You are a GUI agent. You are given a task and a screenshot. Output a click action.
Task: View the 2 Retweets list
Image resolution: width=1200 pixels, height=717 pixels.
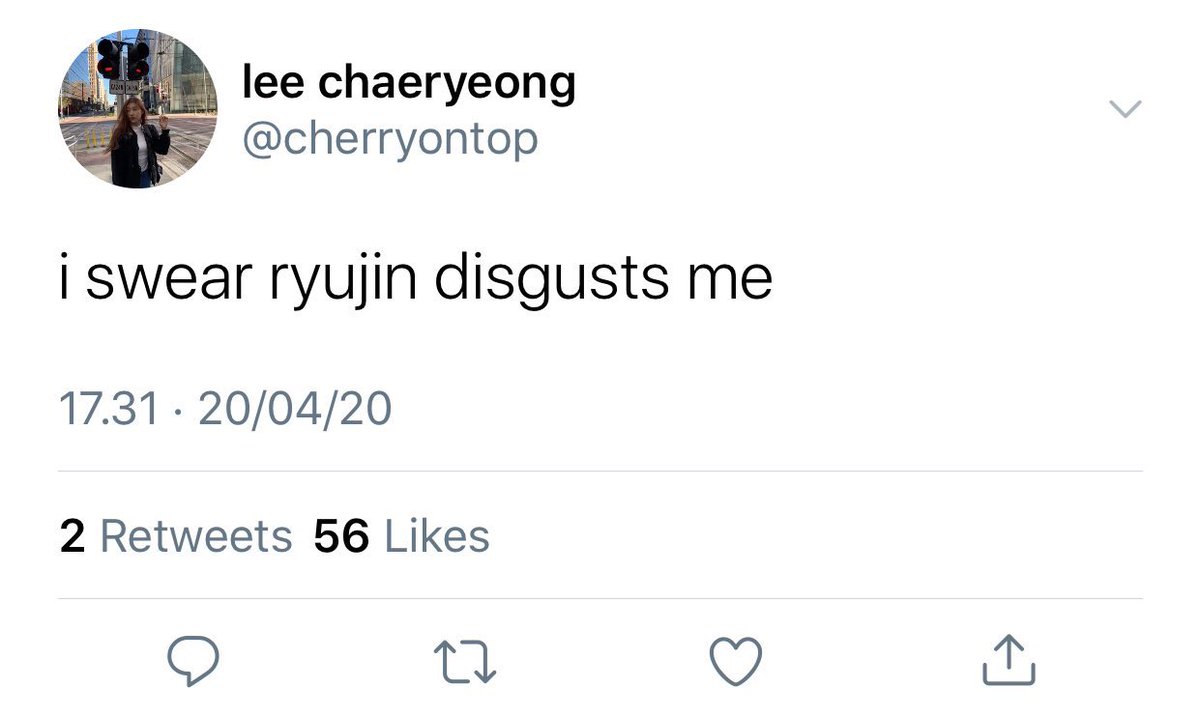pos(175,537)
